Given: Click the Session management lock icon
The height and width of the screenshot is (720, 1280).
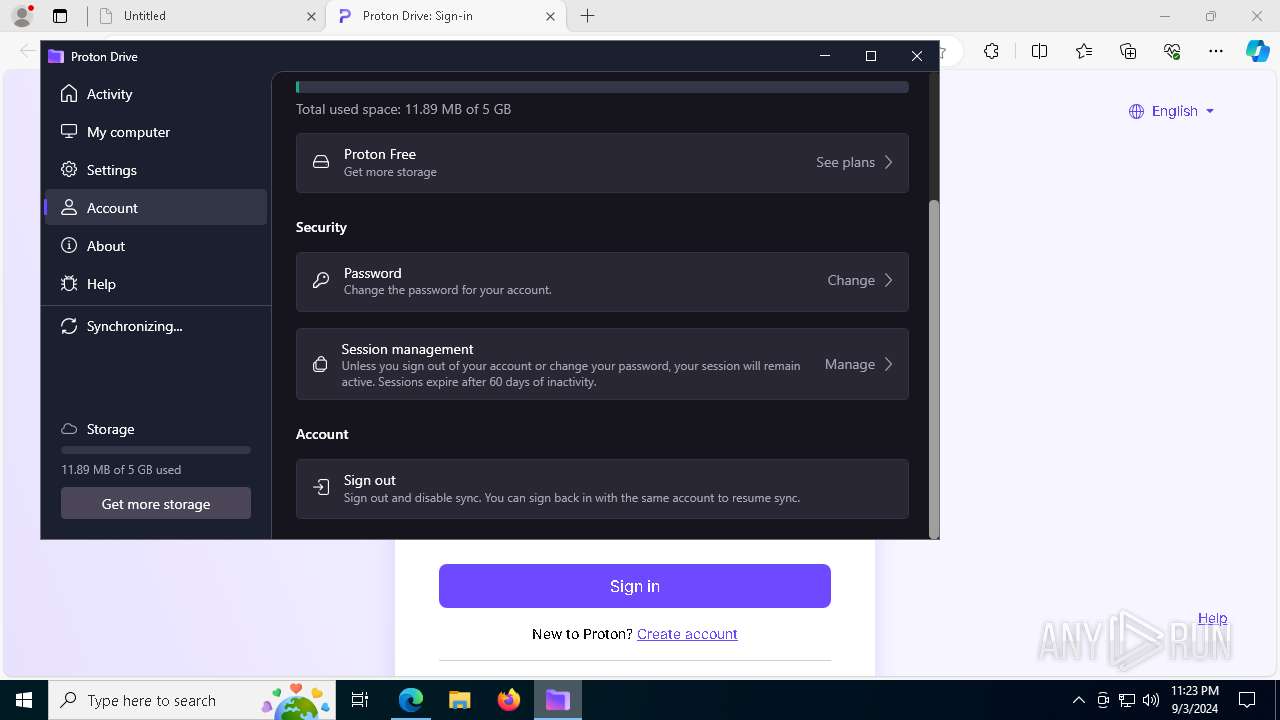Looking at the screenshot, I should (320, 364).
